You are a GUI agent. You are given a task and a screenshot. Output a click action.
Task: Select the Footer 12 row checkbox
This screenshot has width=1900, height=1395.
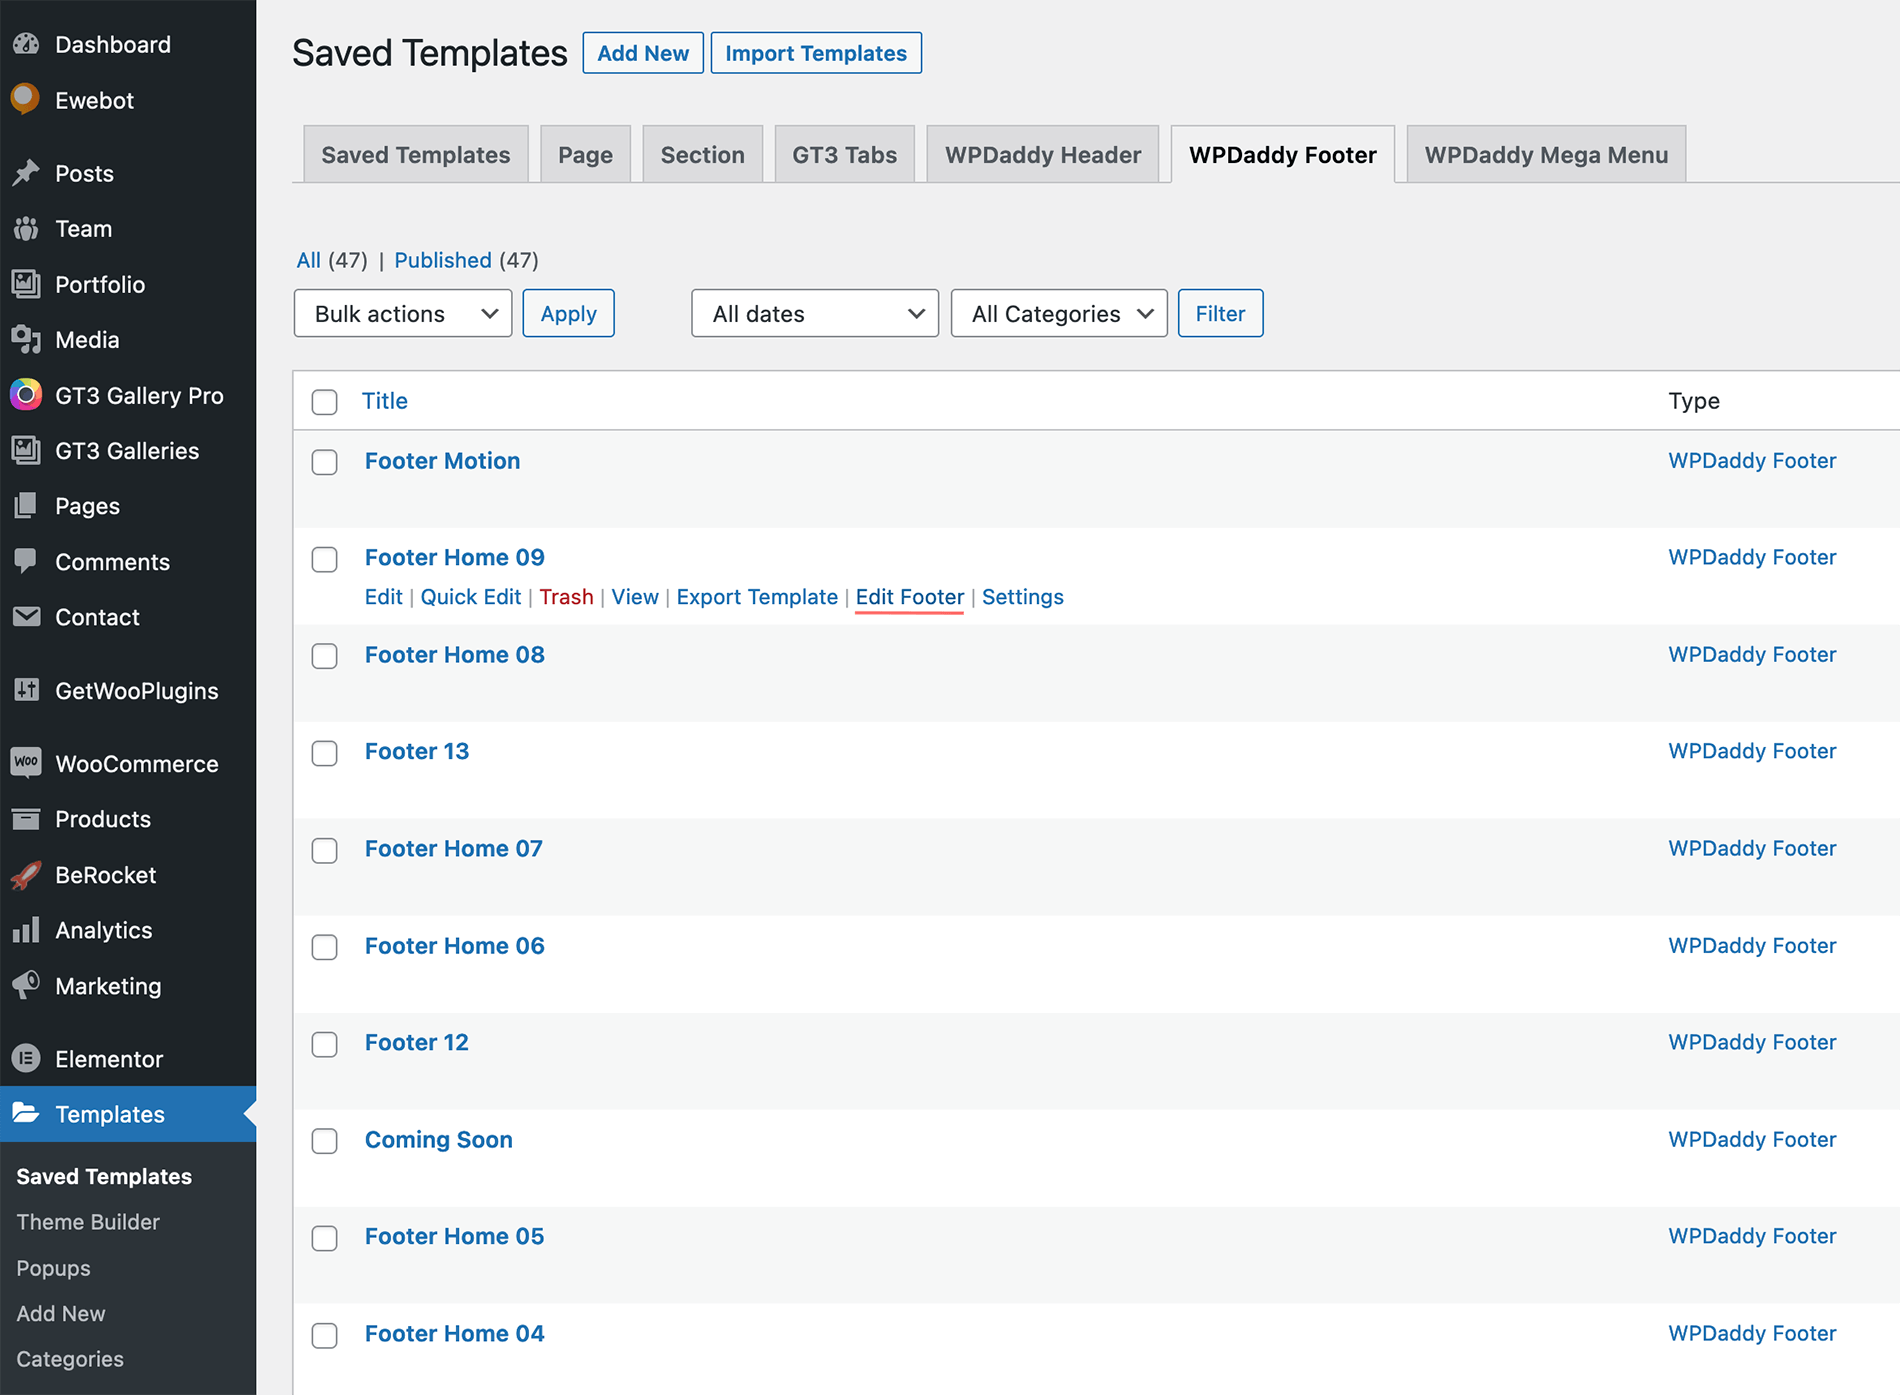coord(324,1044)
